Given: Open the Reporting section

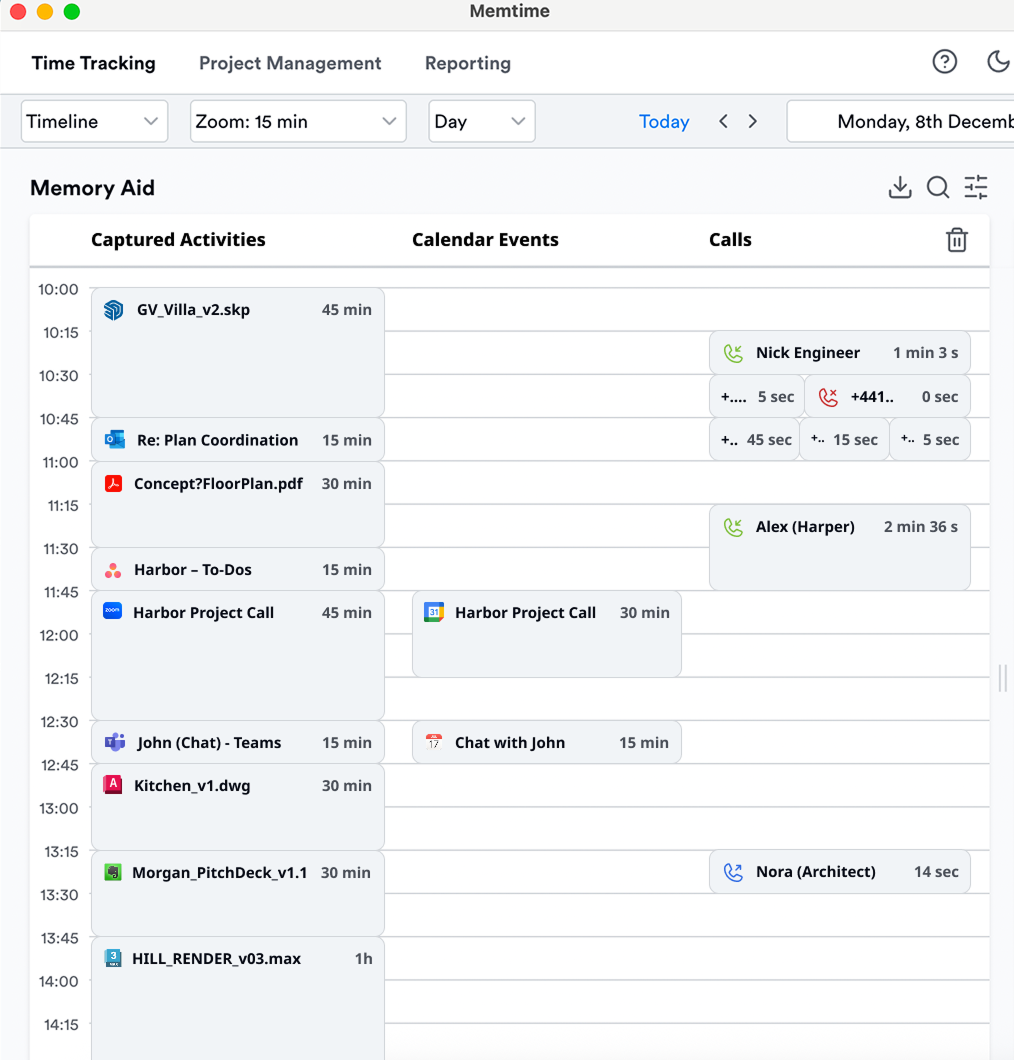Looking at the screenshot, I should click(x=467, y=63).
